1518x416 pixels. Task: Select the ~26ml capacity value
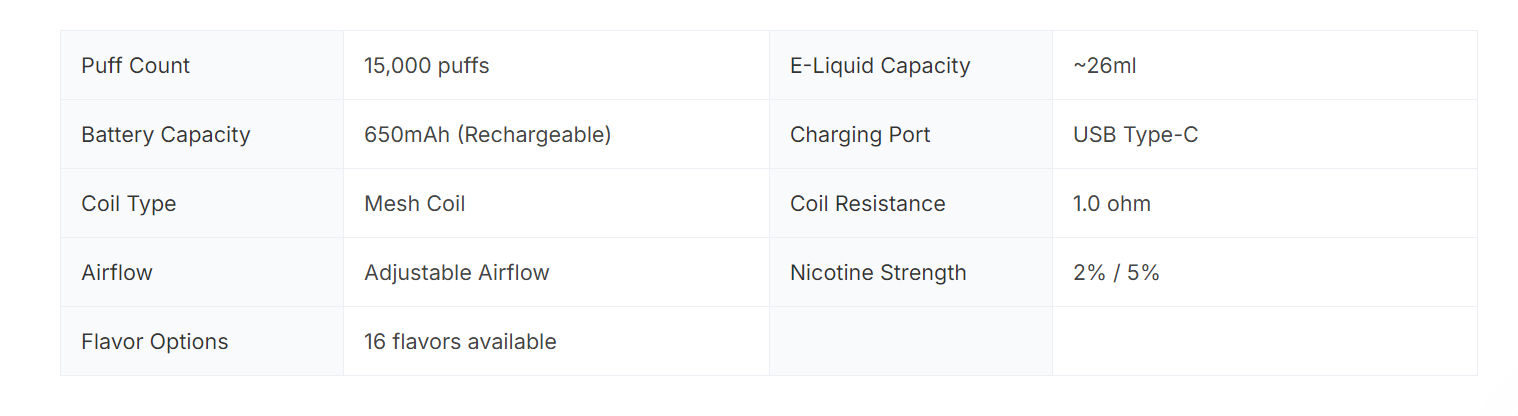click(x=1105, y=66)
